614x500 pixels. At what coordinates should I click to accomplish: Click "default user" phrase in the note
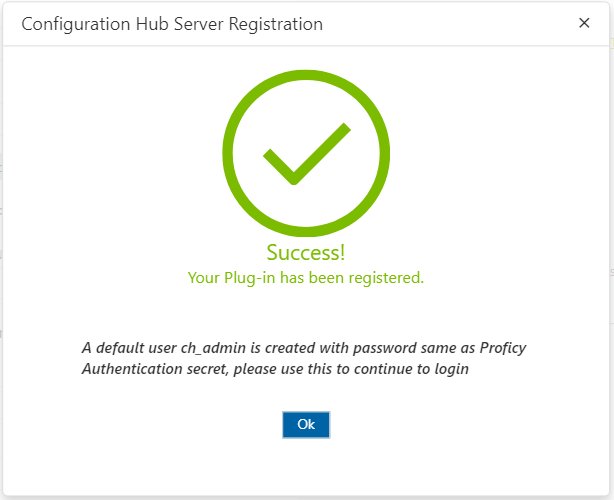pyautogui.click(x=136, y=348)
